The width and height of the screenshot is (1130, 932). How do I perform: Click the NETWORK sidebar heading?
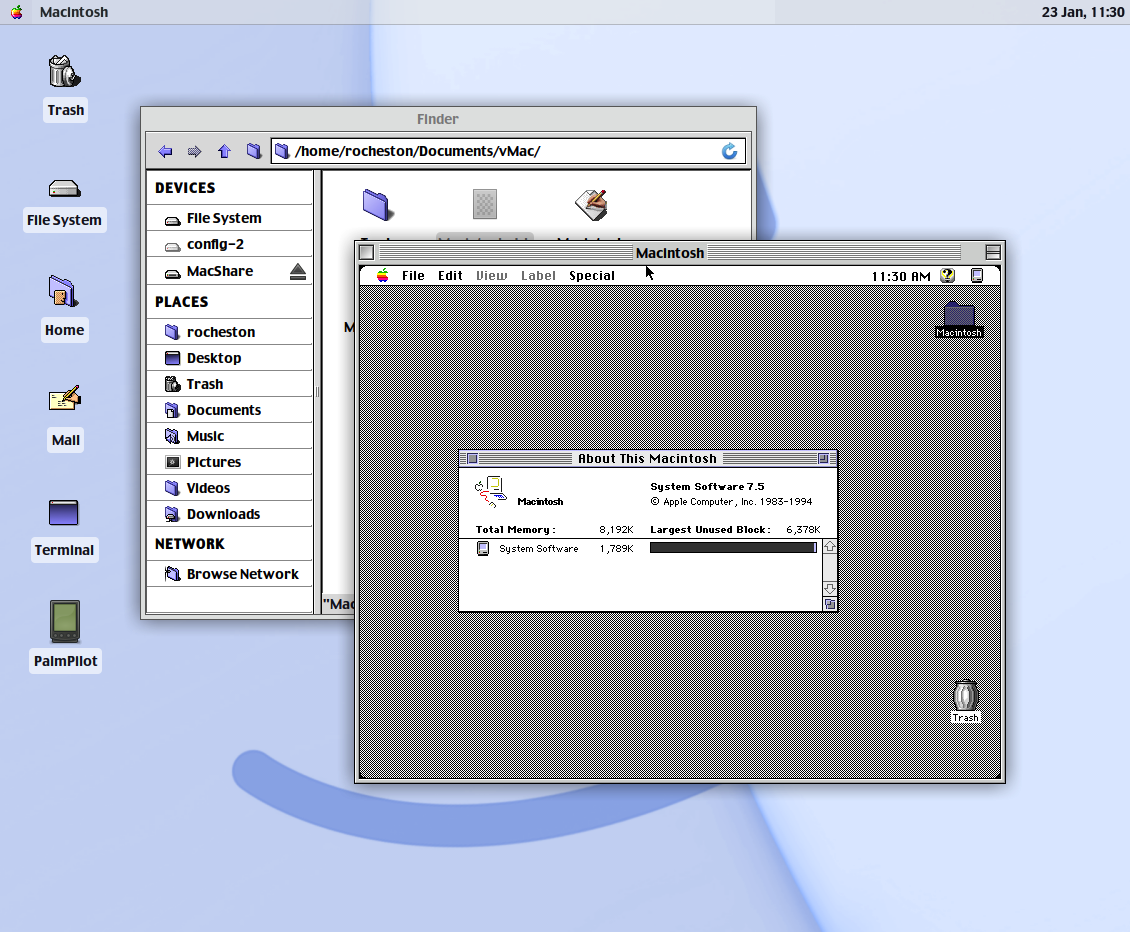tap(190, 544)
